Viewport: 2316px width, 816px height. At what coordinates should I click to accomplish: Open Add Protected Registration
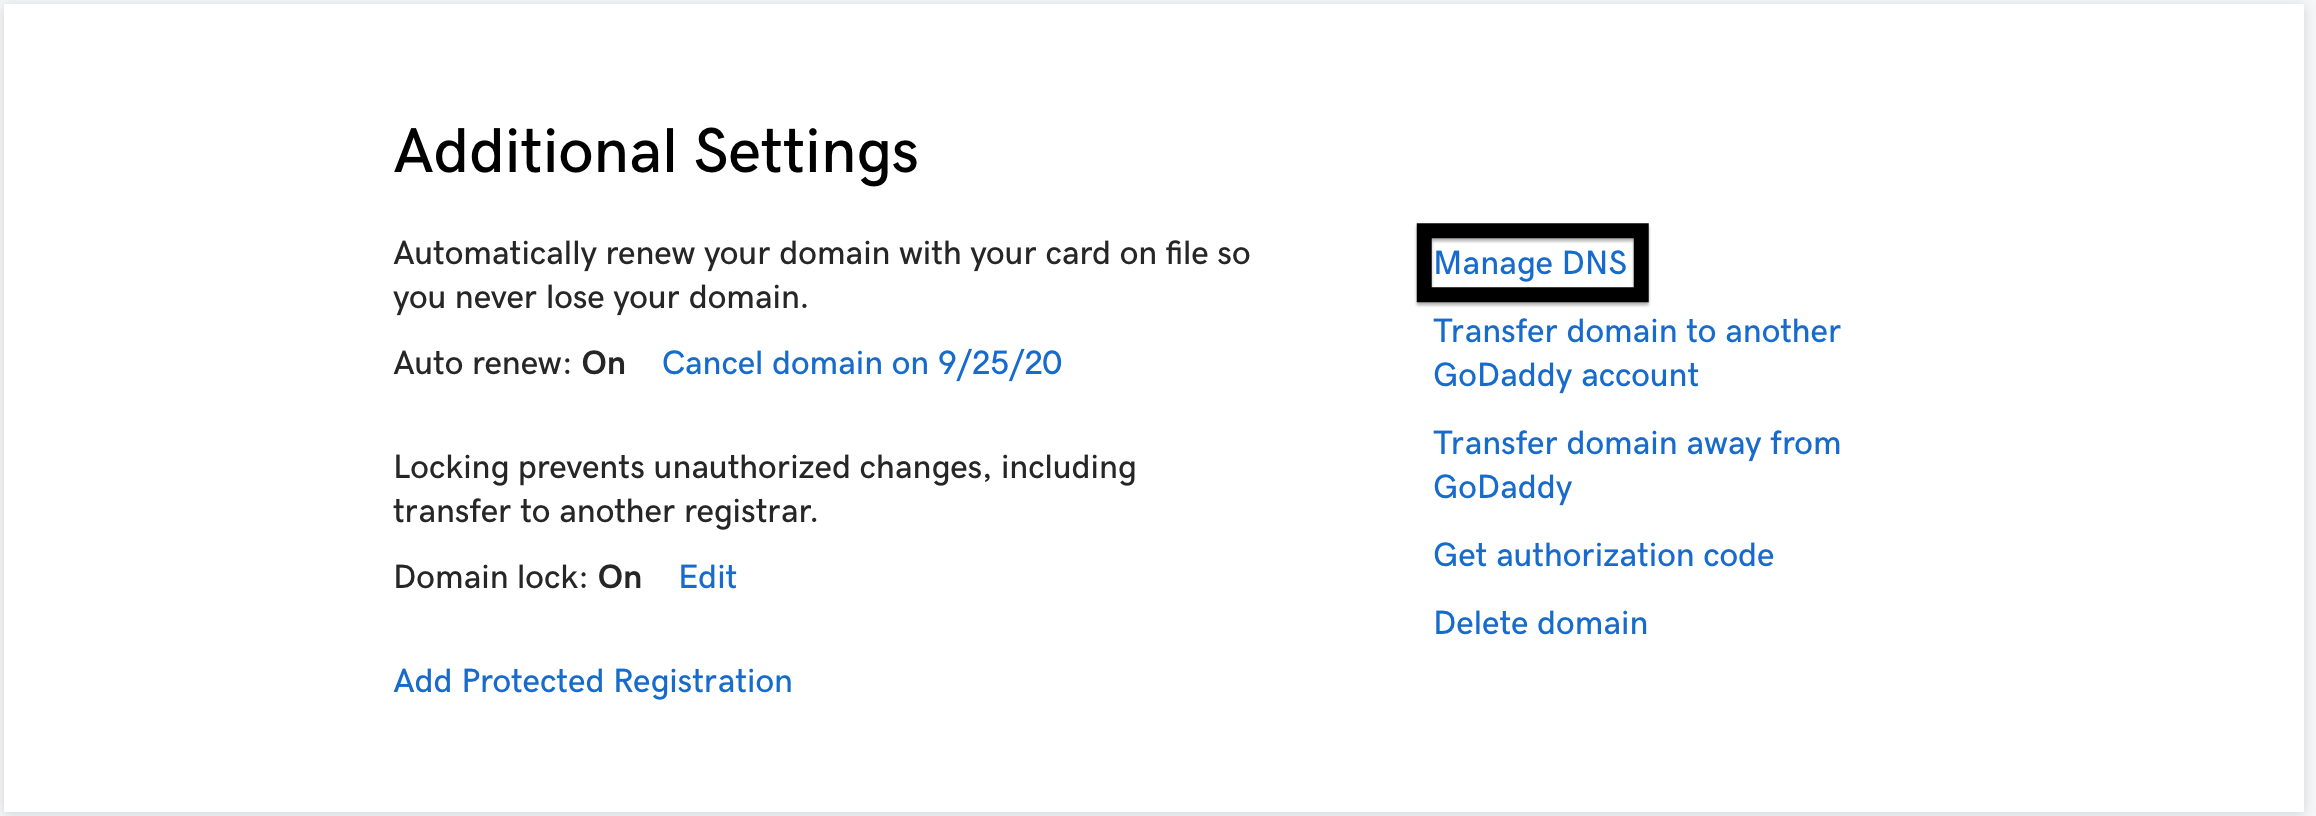coord(592,681)
